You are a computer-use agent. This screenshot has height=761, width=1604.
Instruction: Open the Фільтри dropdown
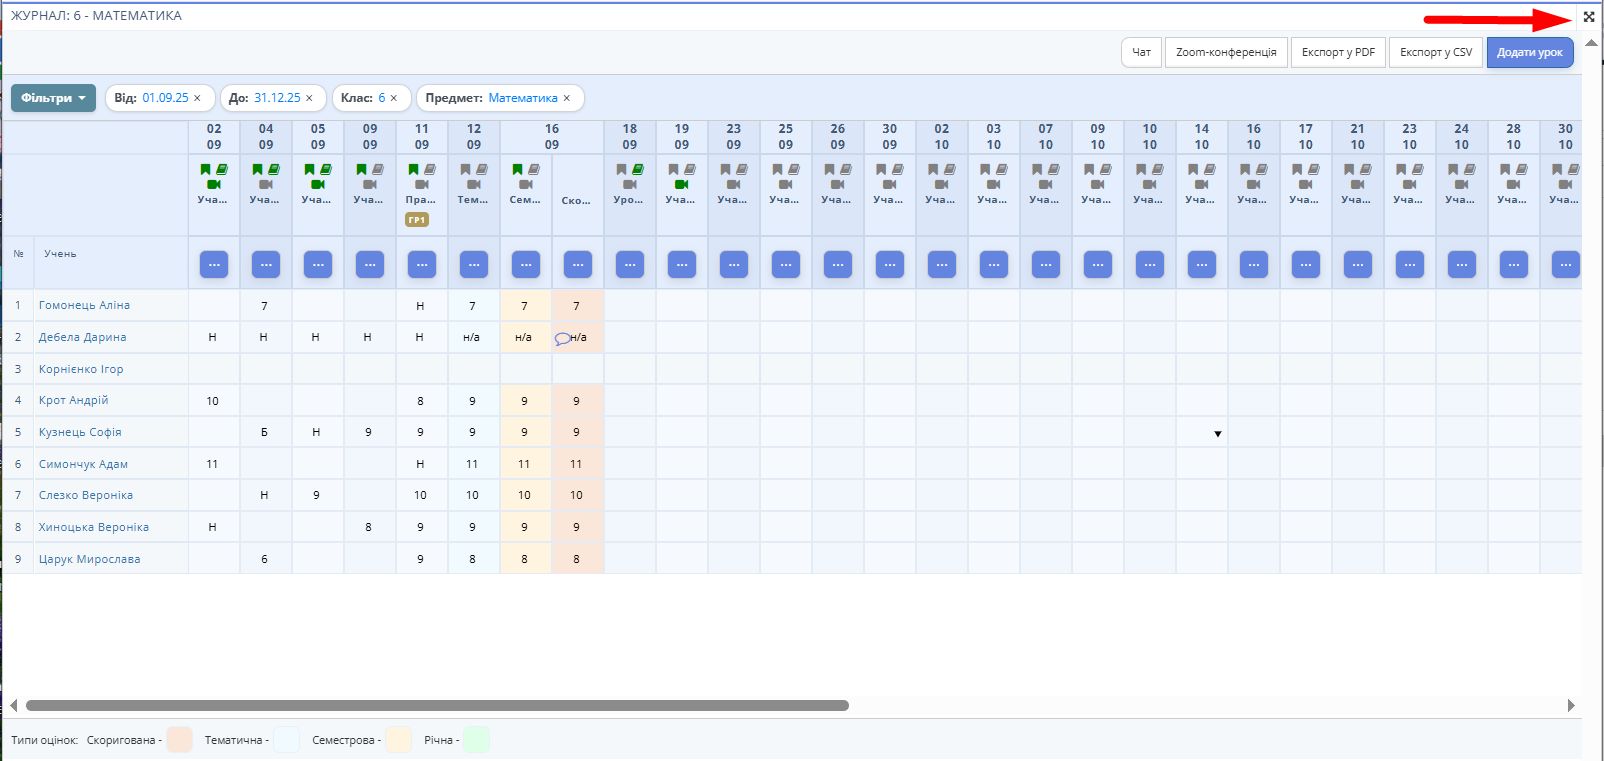coord(54,98)
